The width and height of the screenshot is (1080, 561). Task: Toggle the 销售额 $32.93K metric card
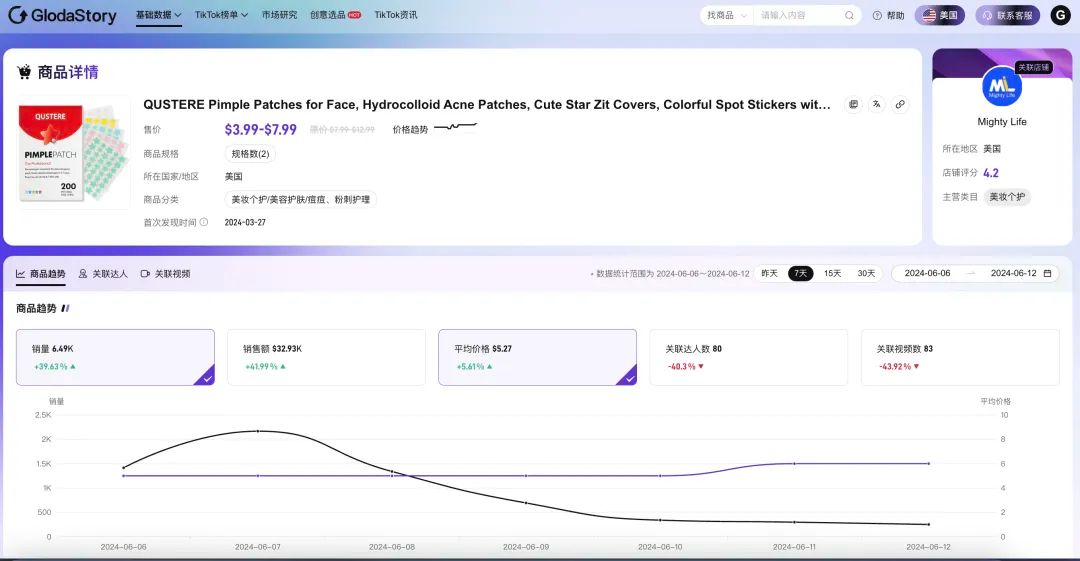coord(326,357)
